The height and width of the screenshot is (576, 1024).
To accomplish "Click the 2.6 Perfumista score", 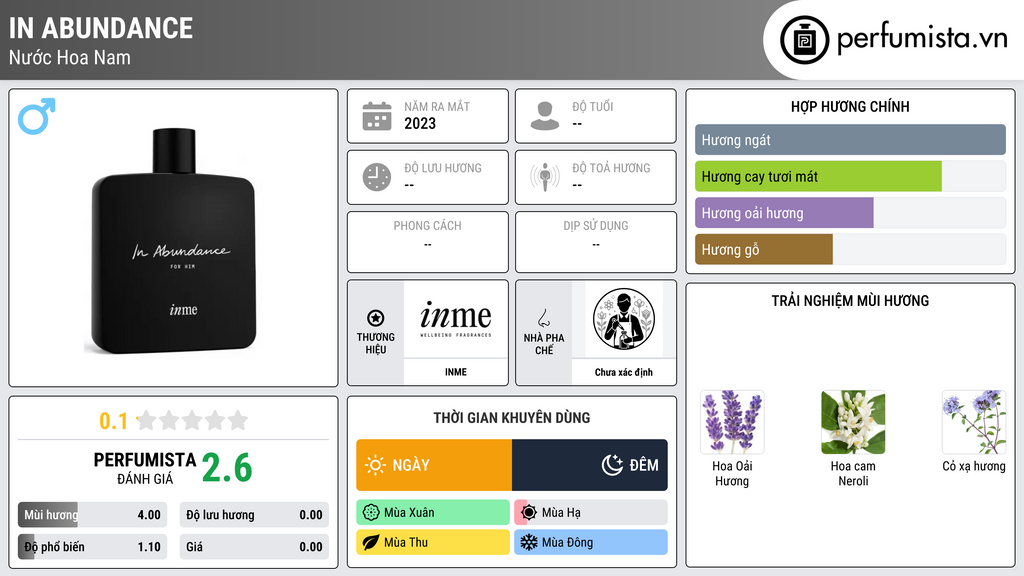I will click(x=227, y=468).
